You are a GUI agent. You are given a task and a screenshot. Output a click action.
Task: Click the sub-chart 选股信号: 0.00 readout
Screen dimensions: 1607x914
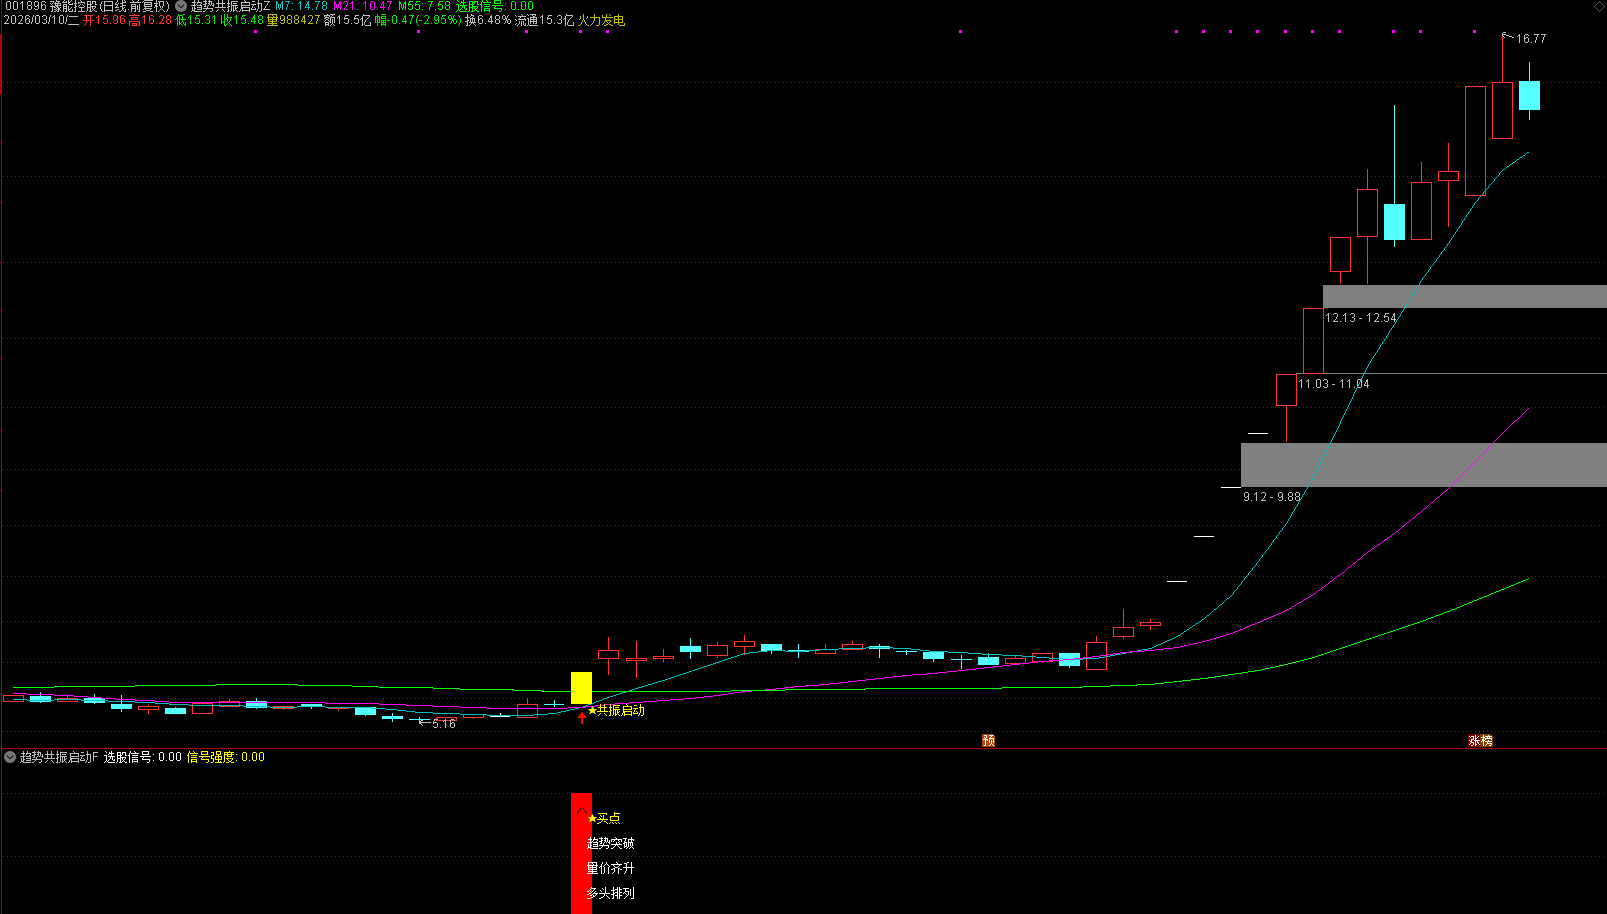[x=143, y=757]
